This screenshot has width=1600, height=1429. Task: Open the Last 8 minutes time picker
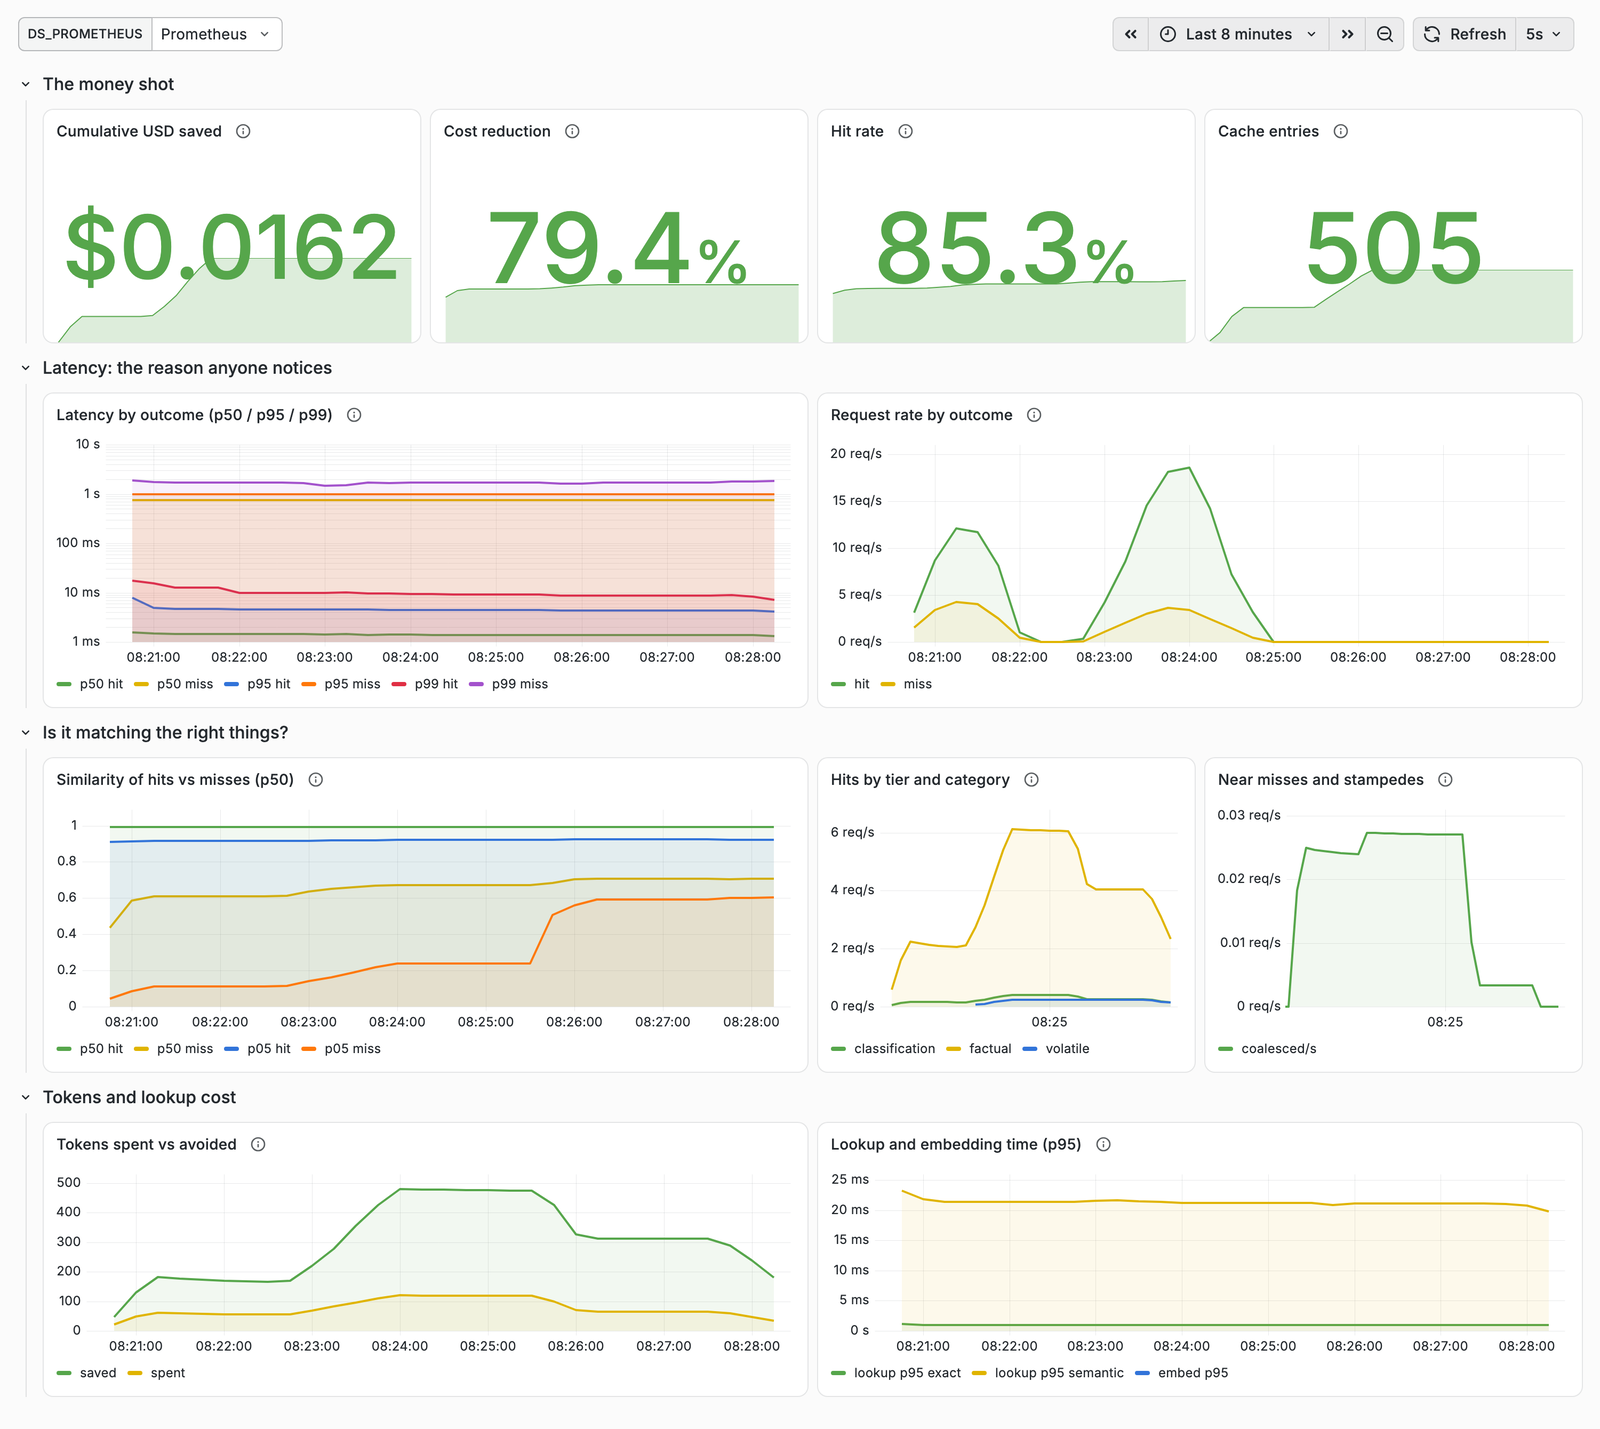point(1239,34)
